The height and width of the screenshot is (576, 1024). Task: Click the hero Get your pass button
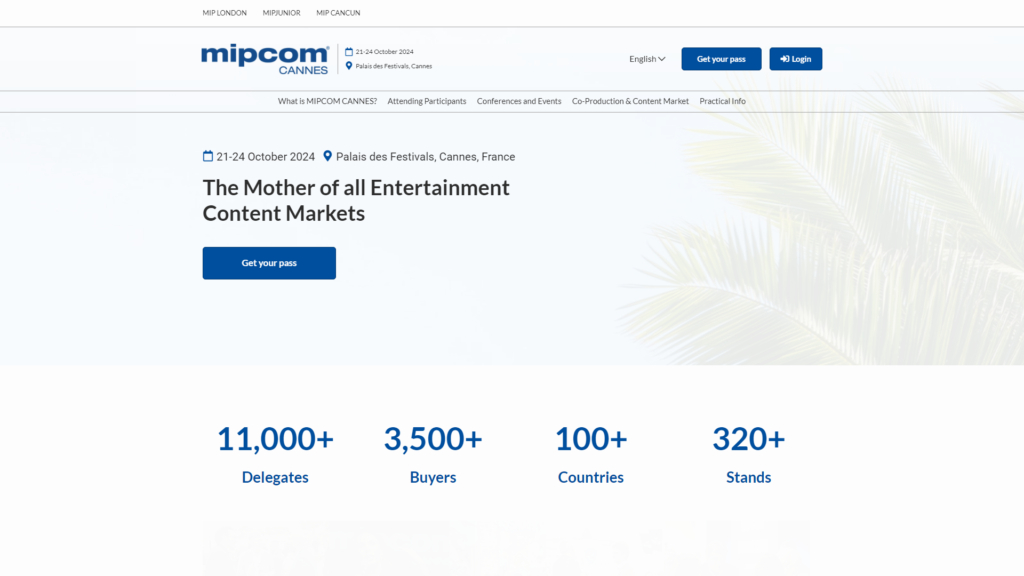269,263
